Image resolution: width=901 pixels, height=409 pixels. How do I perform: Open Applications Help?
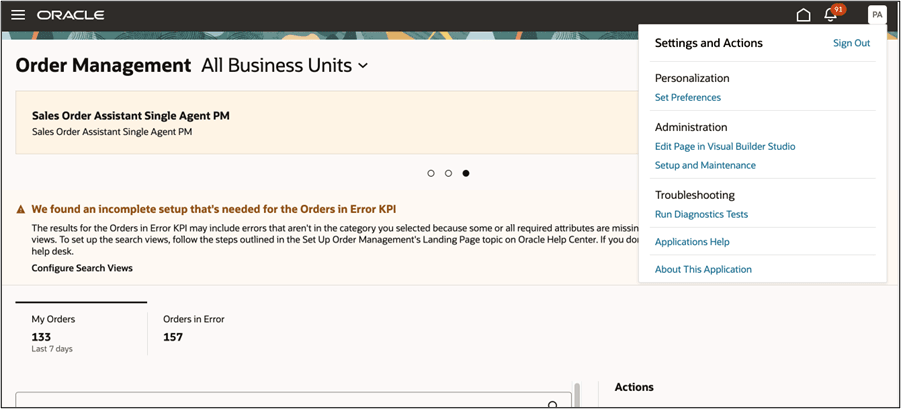coord(692,242)
